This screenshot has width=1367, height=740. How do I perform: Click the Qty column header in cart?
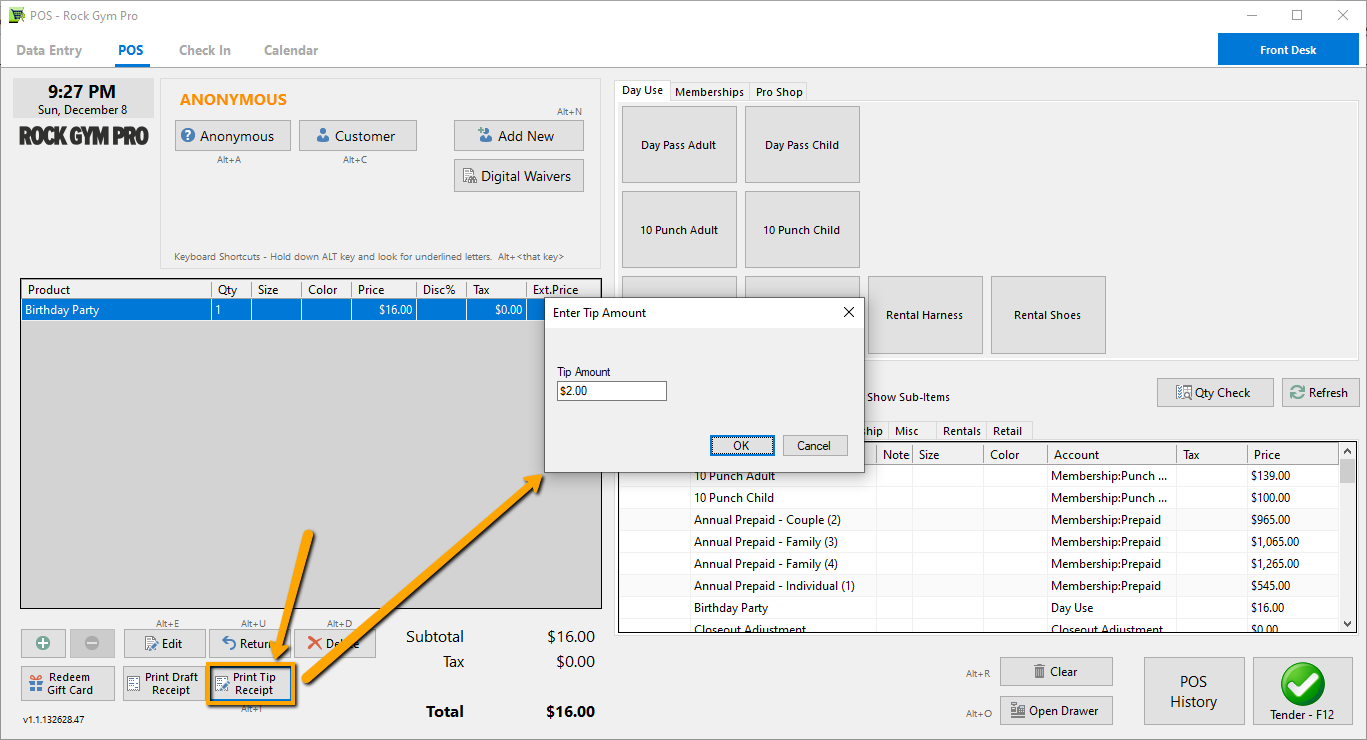(x=232, y=290)
